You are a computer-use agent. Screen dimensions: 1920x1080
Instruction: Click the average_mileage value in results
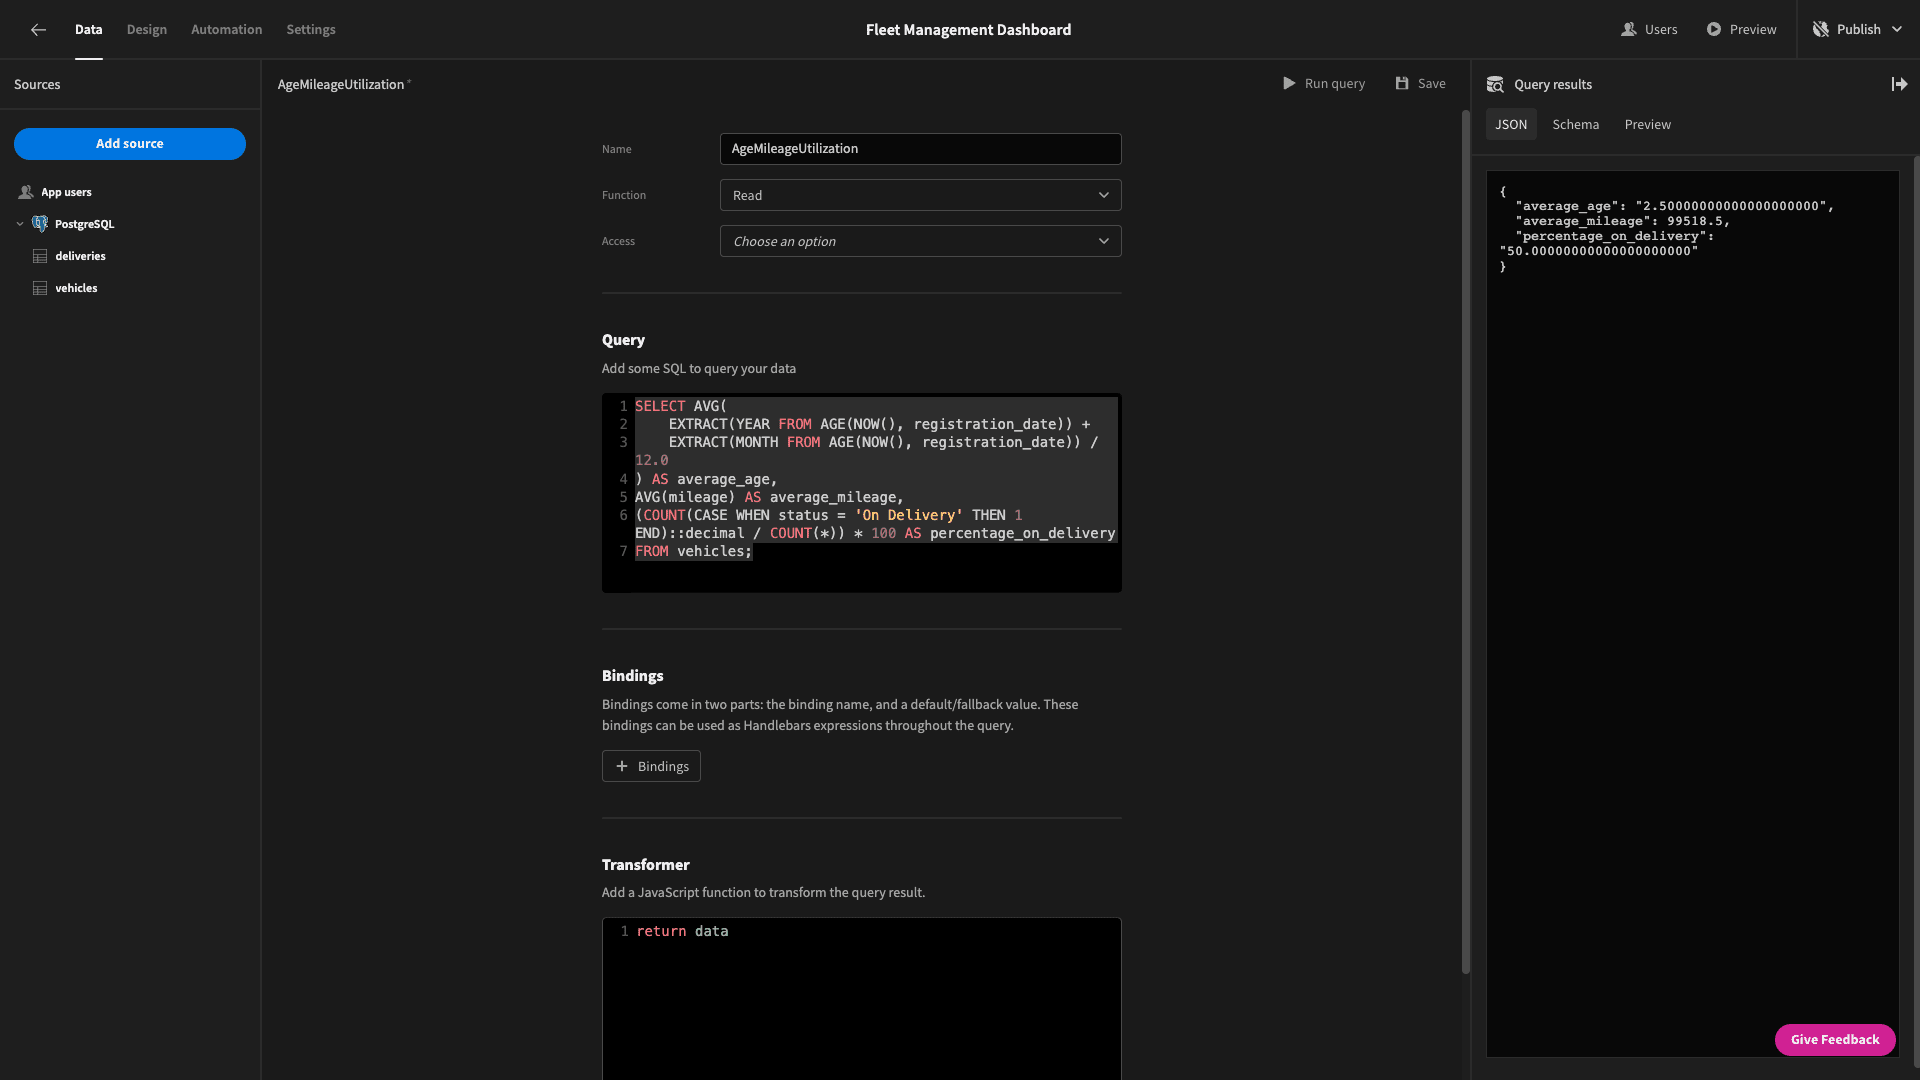(1694, 222)
